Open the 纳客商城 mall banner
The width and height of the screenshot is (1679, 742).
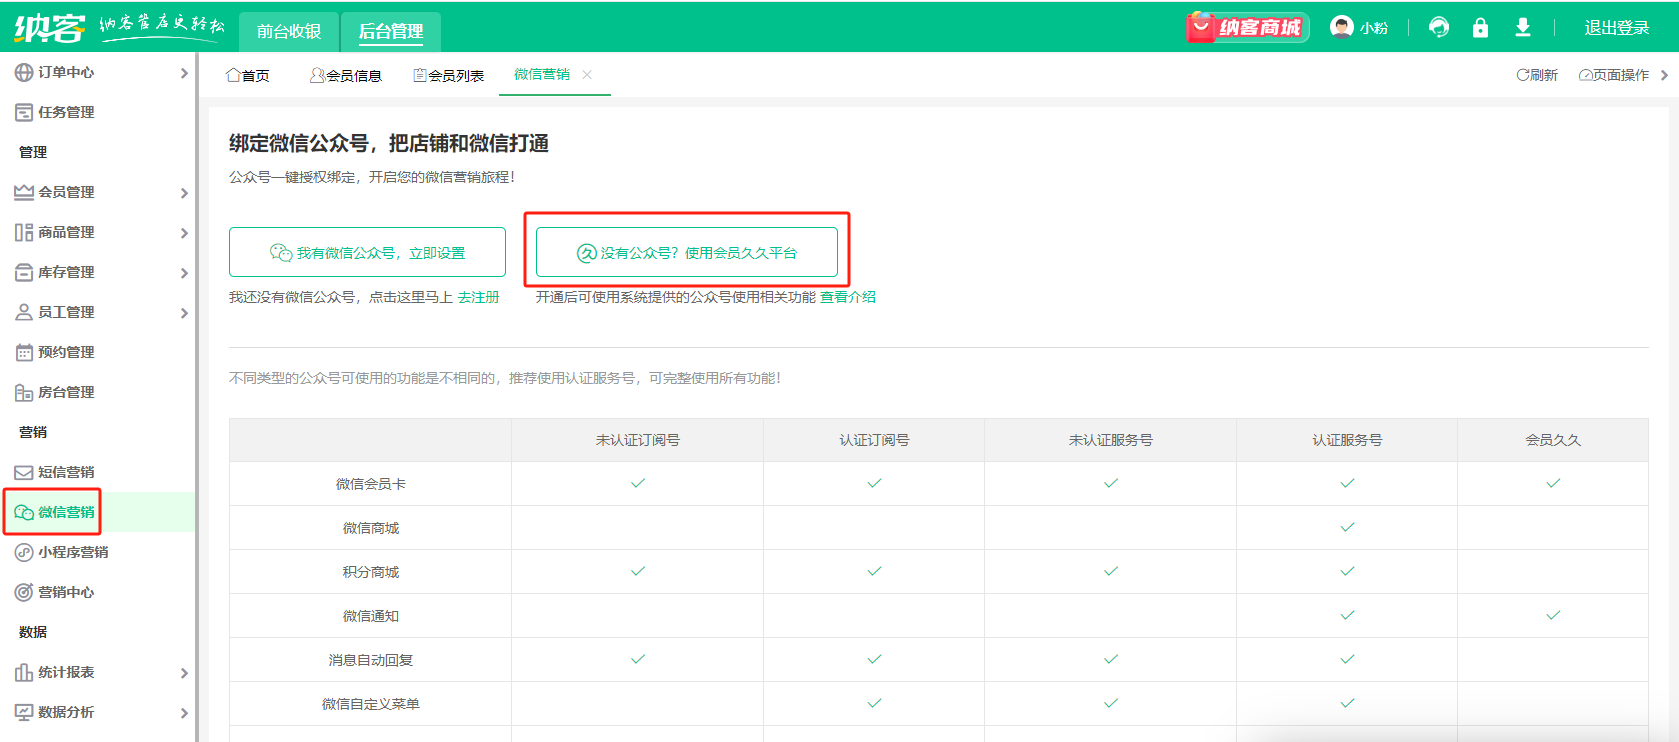1247,27
